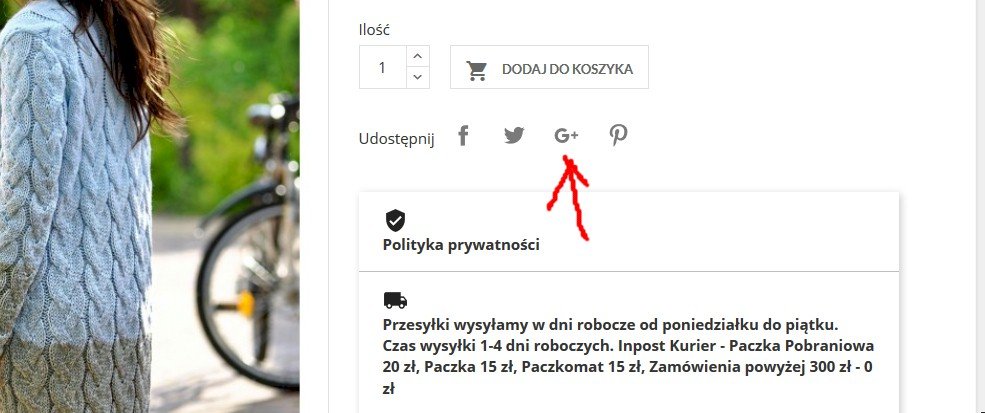
Task: Click the Udostępnij label
Action: [x=396, y=139]
